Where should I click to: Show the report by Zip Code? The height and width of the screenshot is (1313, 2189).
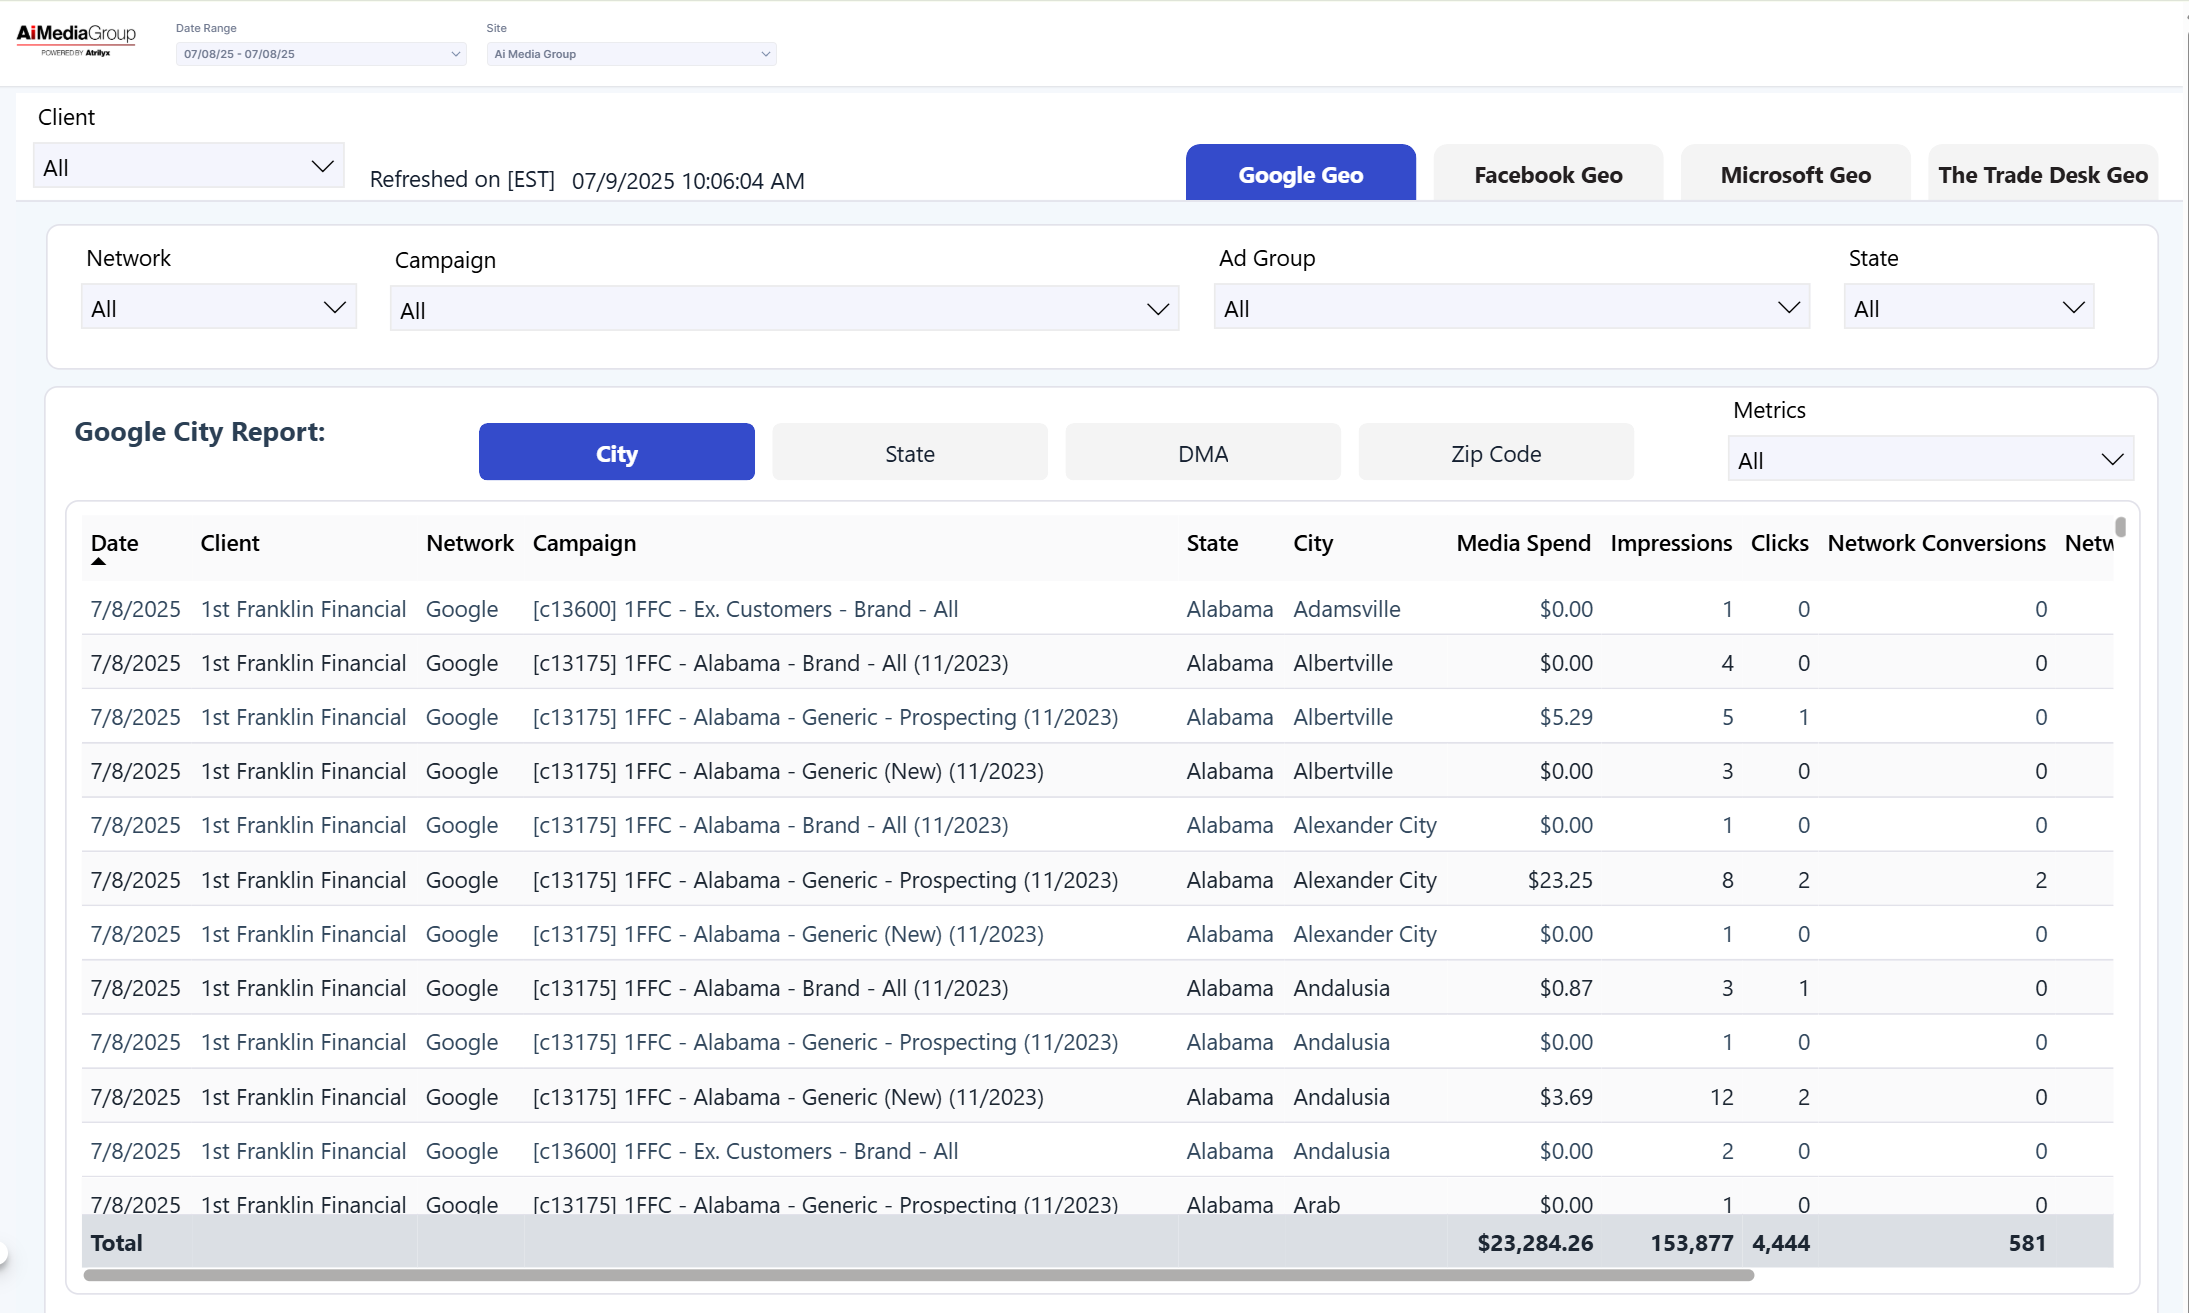(1495, 454)
